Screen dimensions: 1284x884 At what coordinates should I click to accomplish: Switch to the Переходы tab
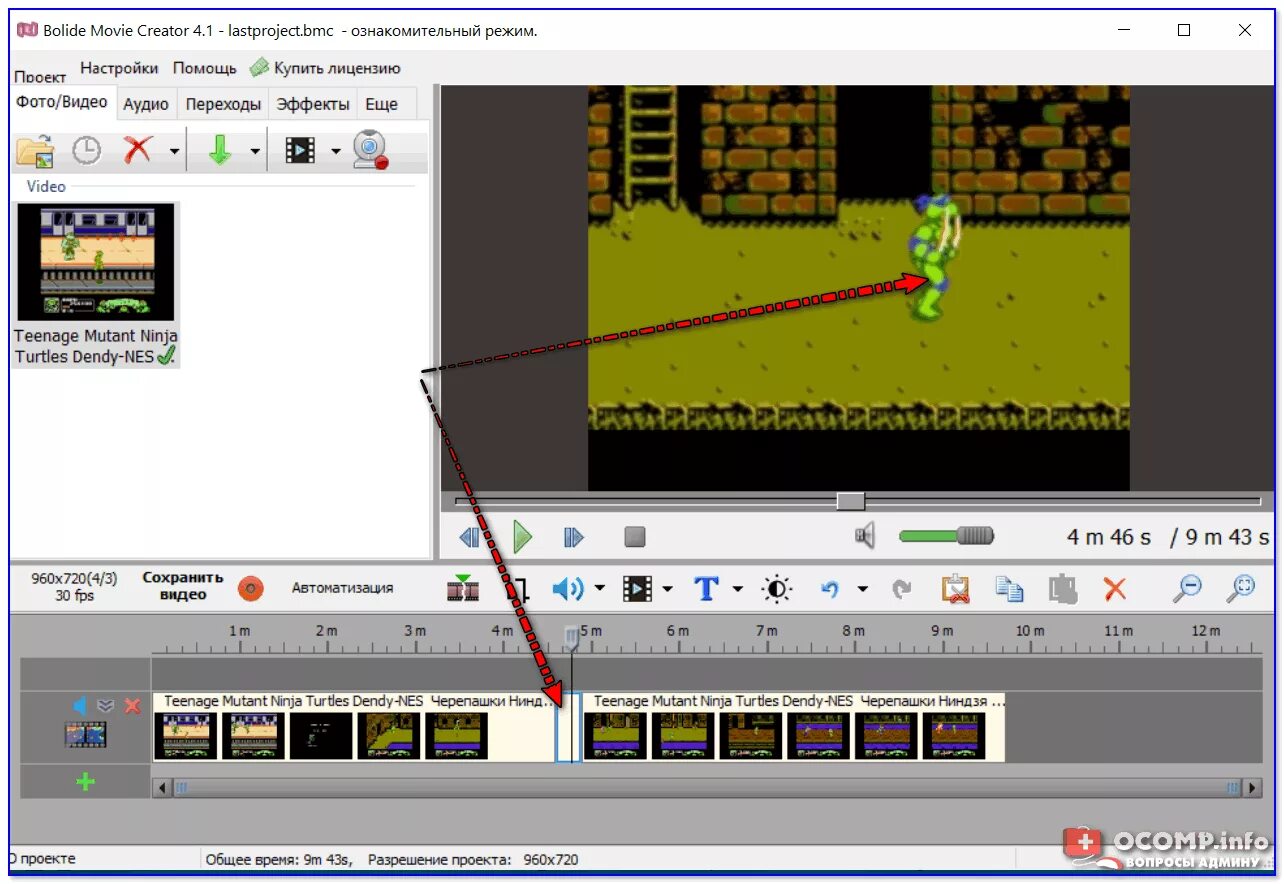223,104
